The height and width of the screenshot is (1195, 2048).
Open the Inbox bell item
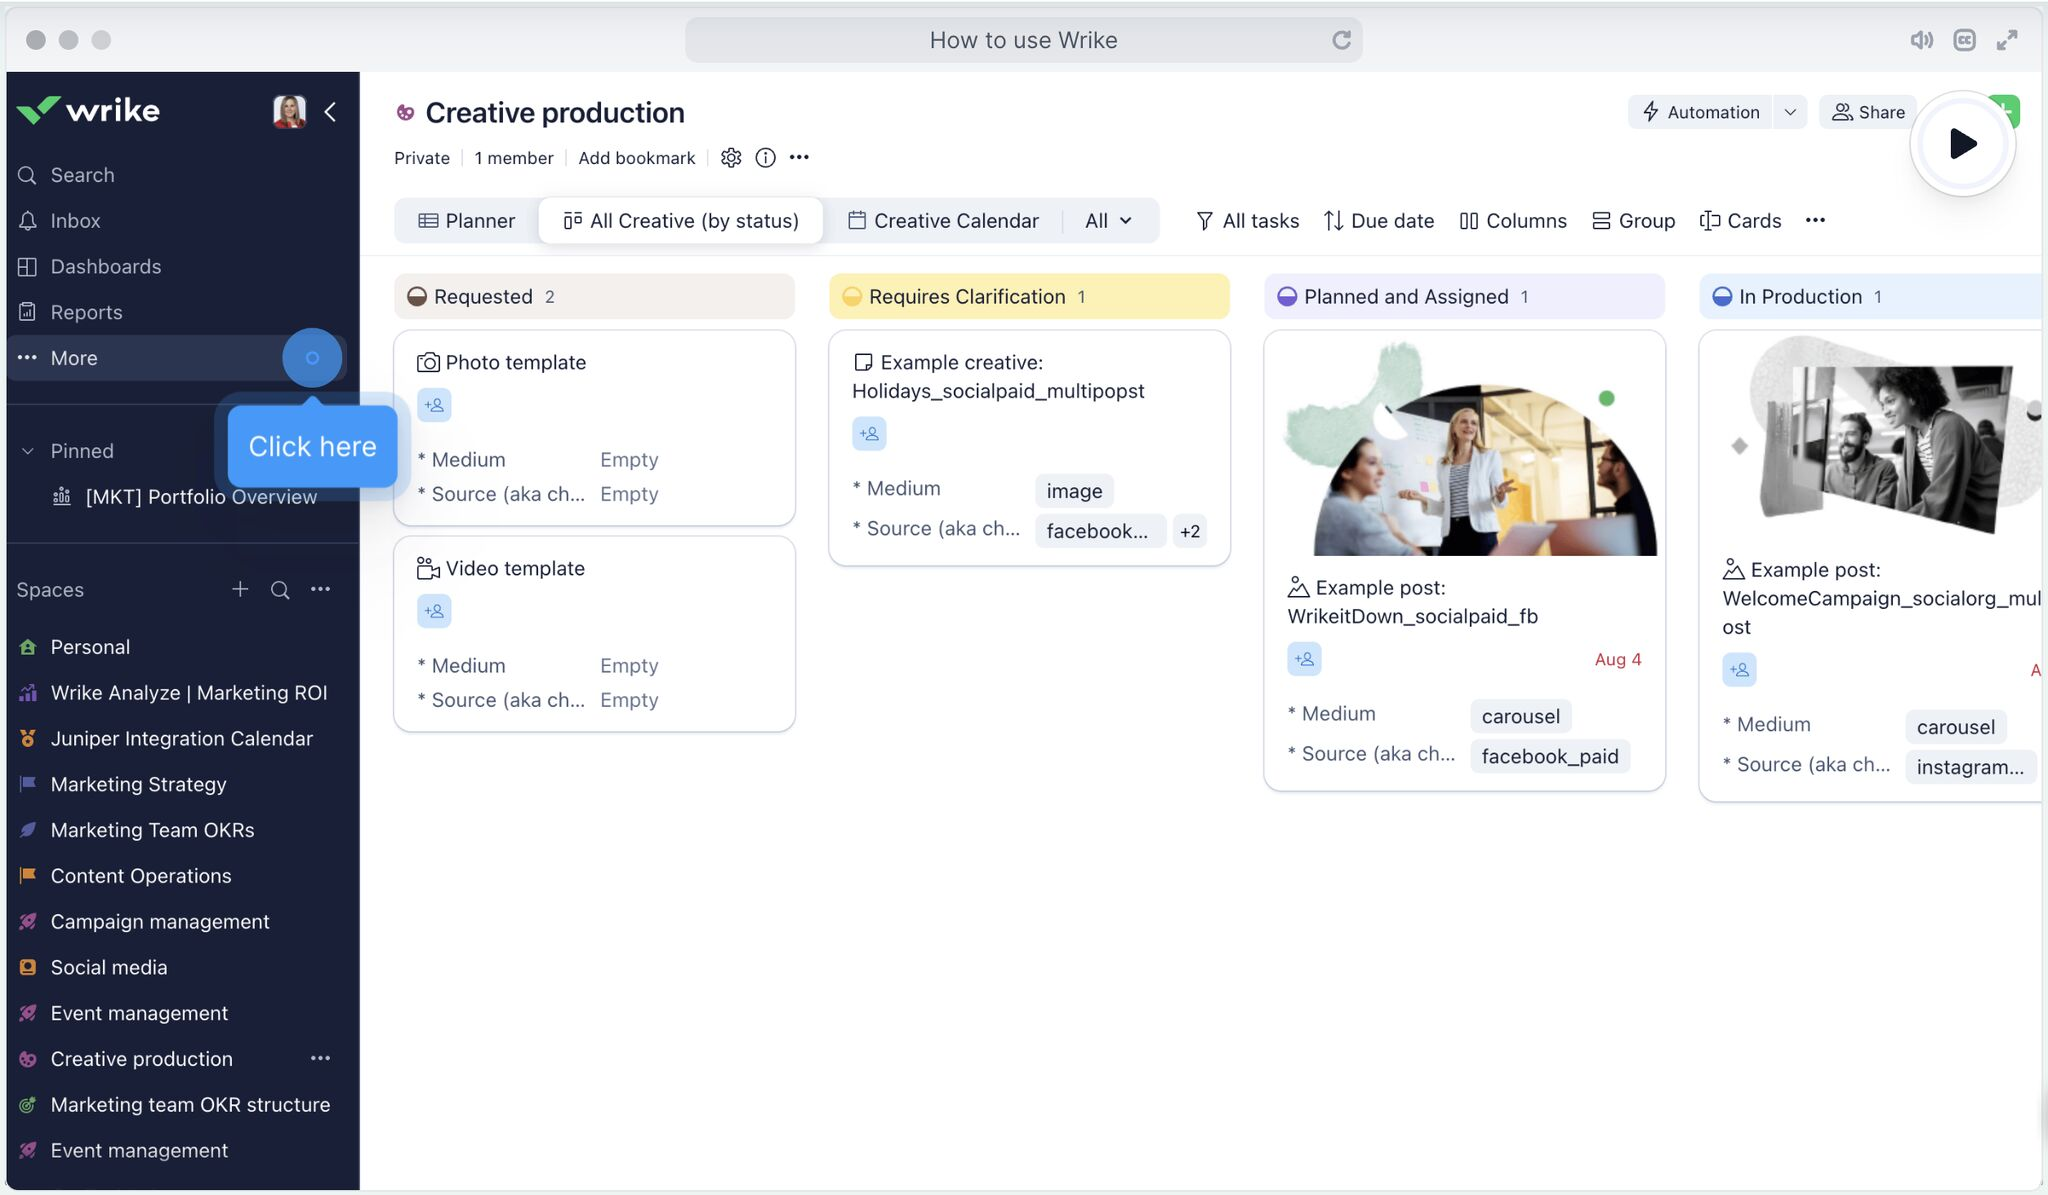75,221
